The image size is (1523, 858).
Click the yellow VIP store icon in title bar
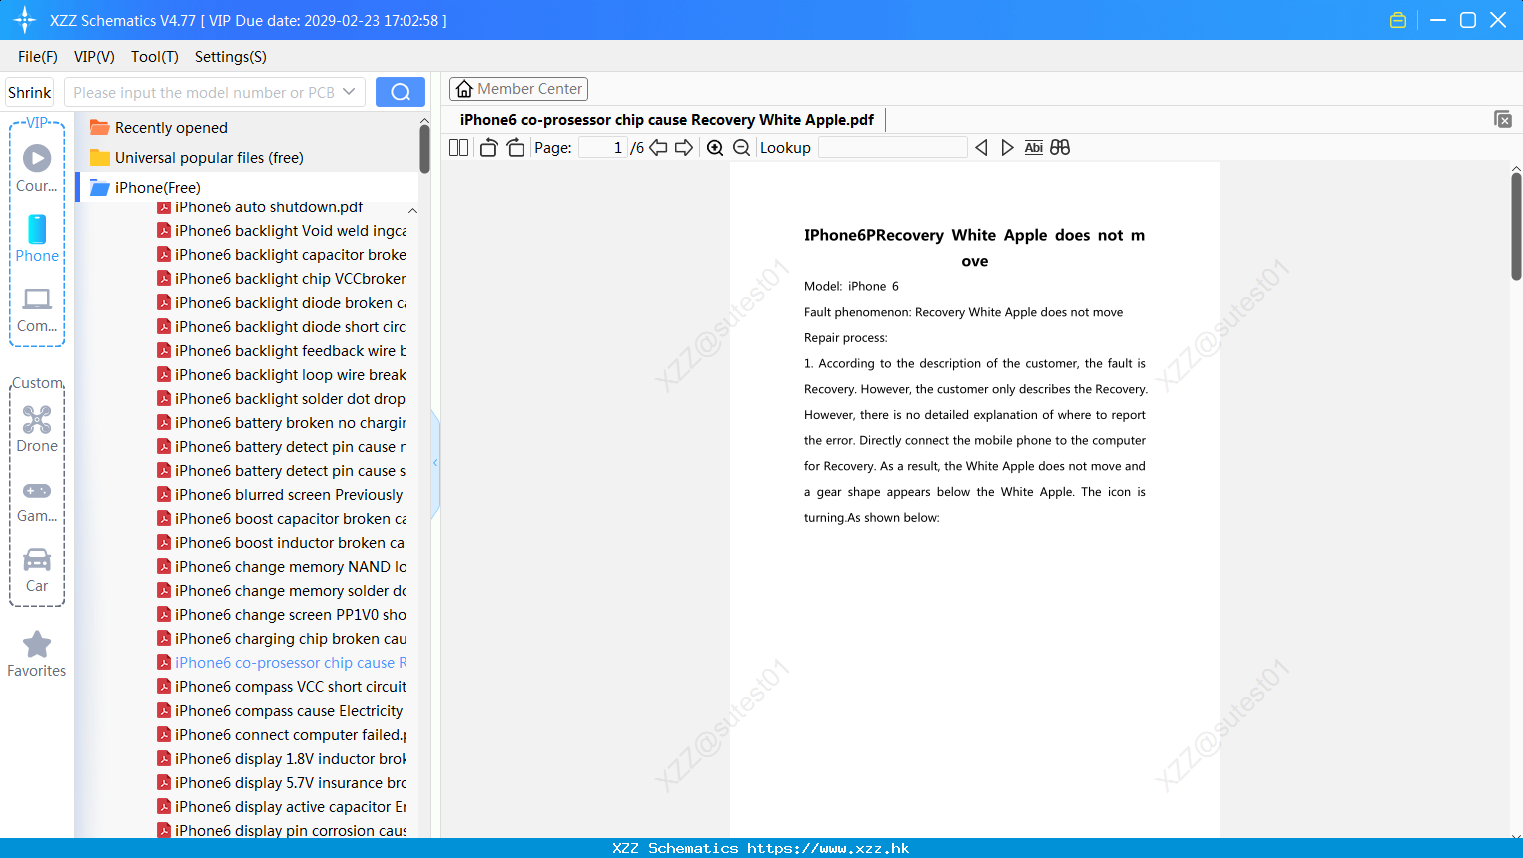[1398, 20]
